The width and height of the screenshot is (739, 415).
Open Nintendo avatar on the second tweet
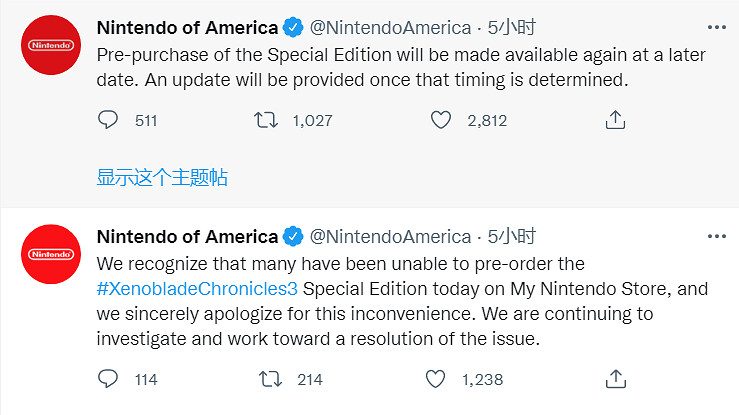[48, 256]
